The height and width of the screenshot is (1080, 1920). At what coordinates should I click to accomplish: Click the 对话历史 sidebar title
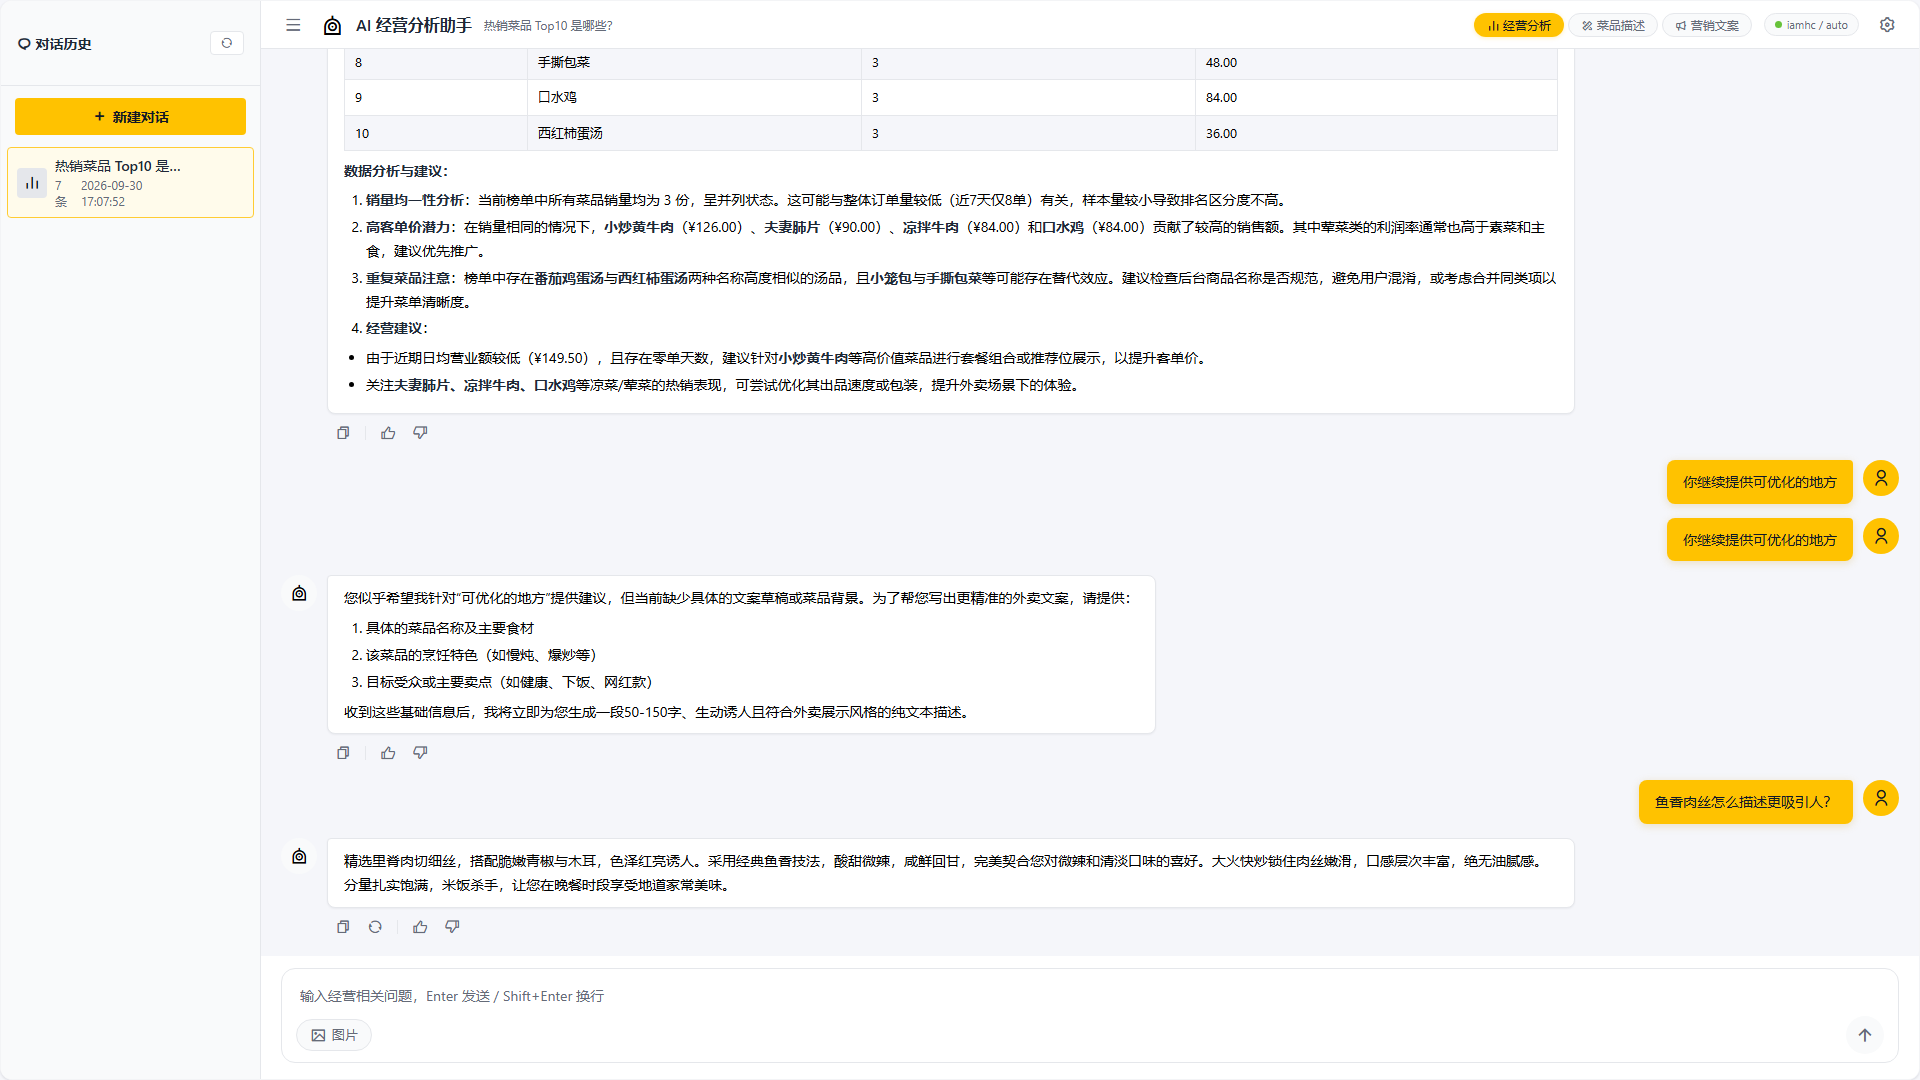[63, 44]
